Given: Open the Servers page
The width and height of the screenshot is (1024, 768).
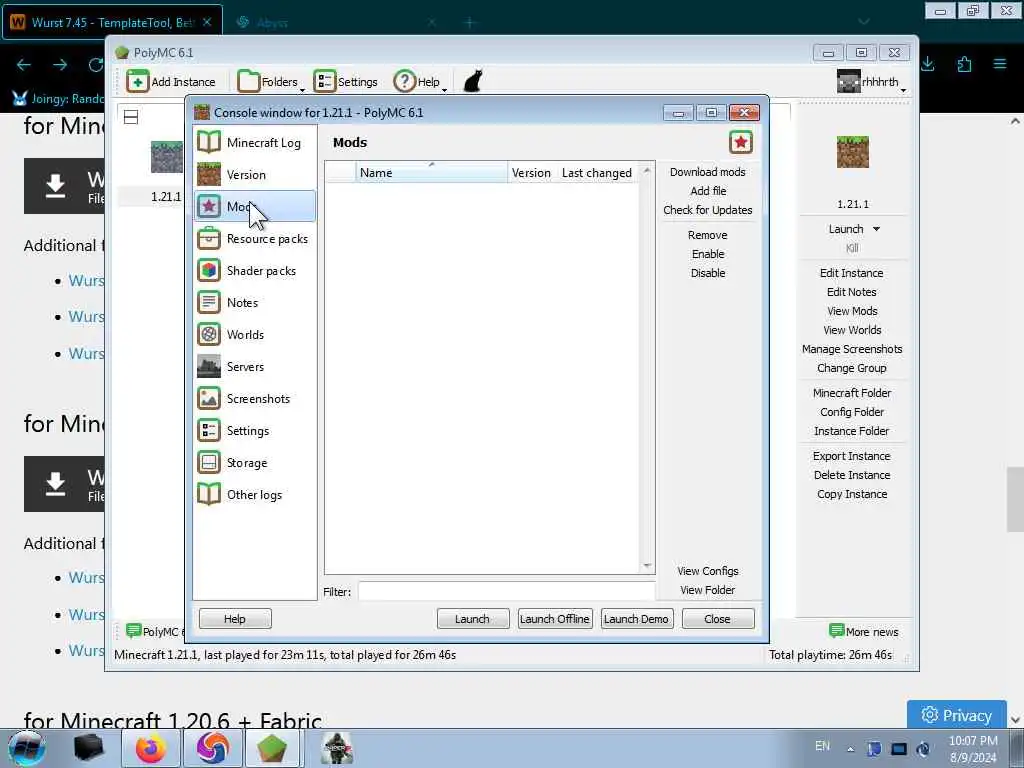Looking at the screenshot, I should coord(255,366).
